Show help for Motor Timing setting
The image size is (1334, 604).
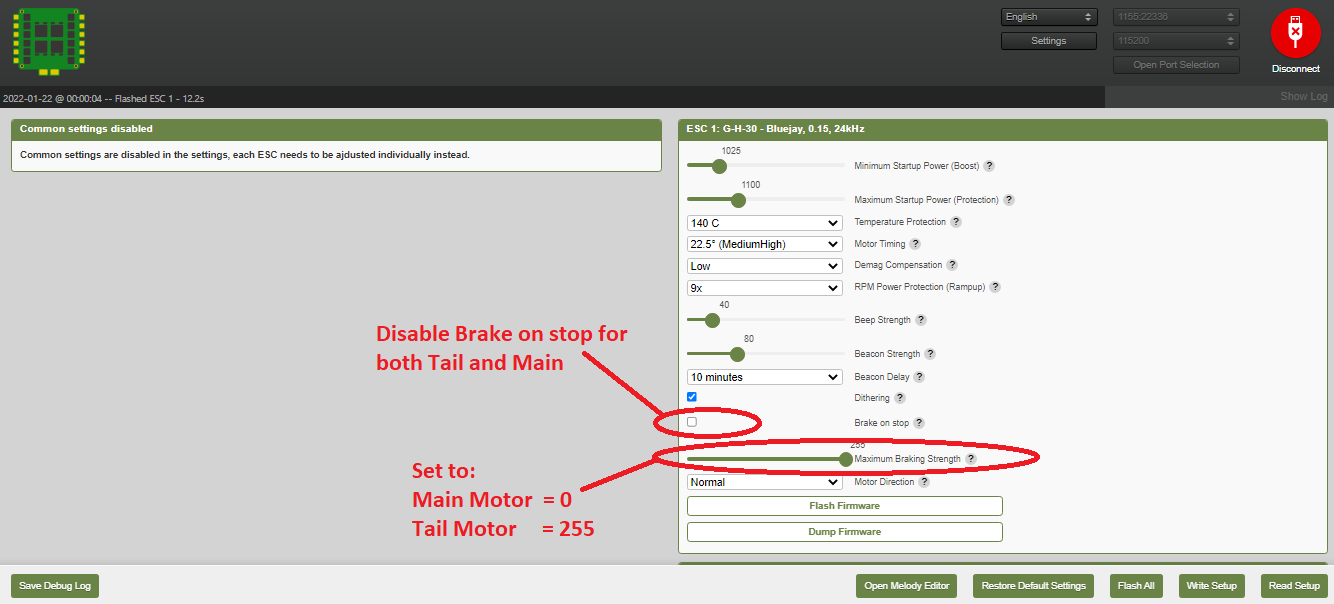[914, 244]
